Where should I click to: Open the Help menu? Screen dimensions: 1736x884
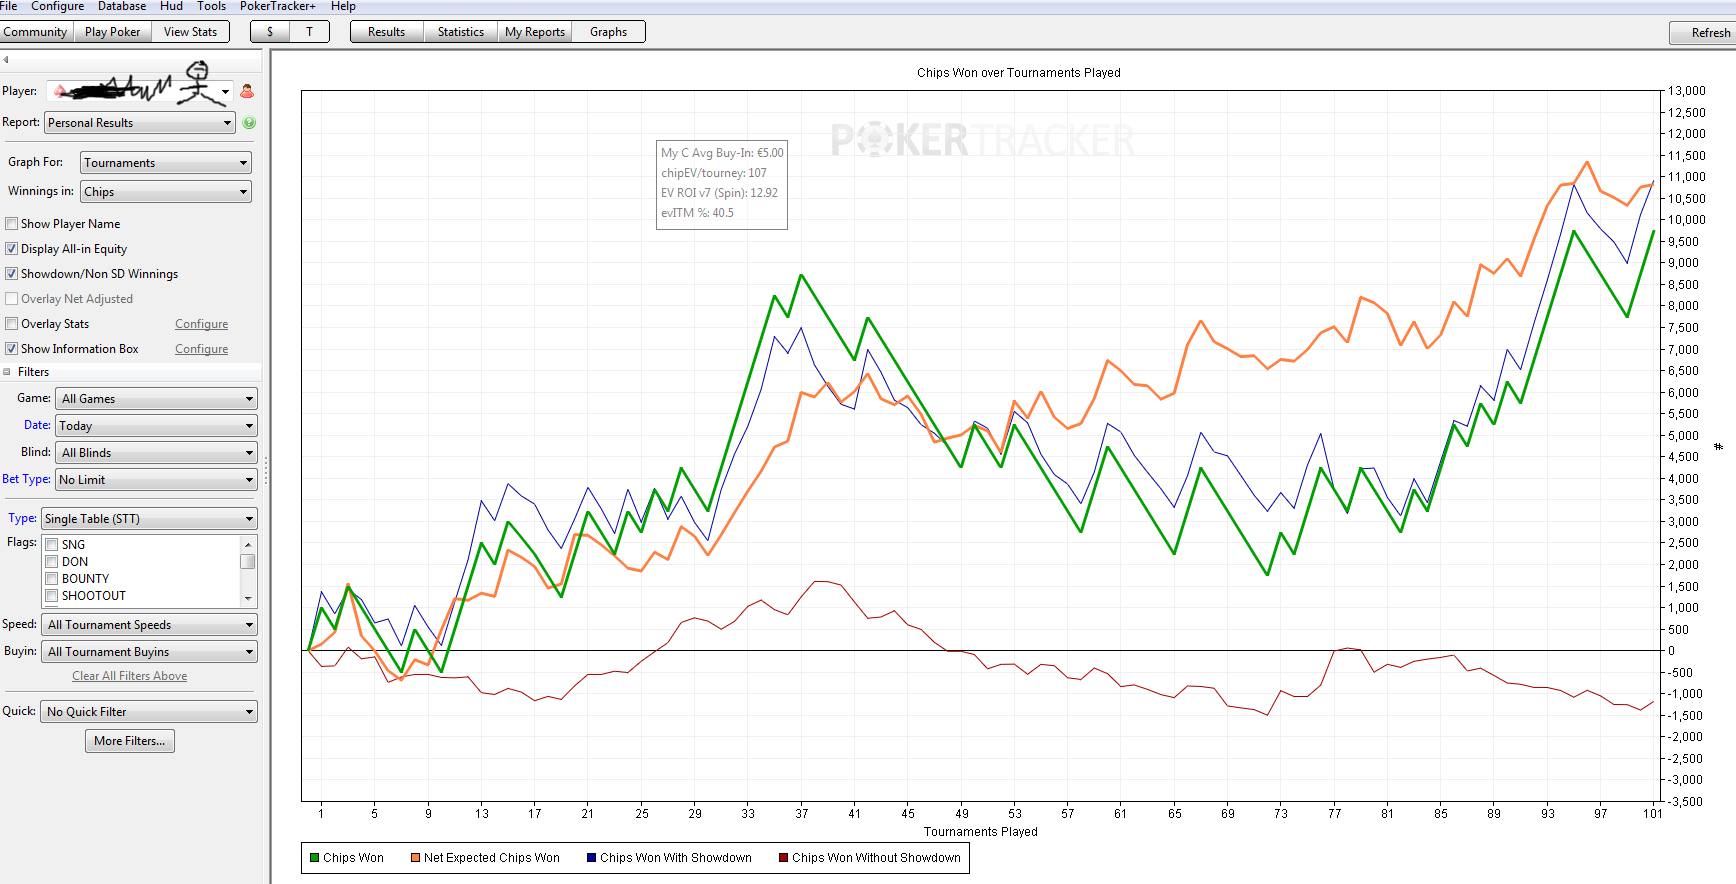pos(343,6)
